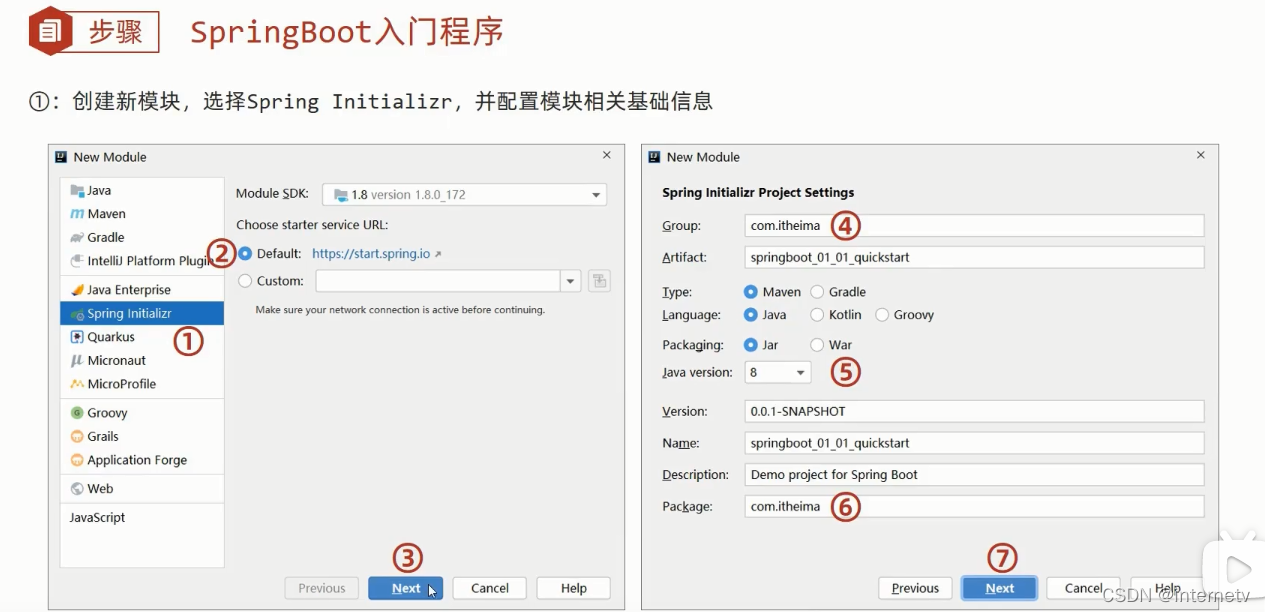Click the Gradle elephant icon
The height and width of the screenshot is (612, 1265).
tap(77, 237)
